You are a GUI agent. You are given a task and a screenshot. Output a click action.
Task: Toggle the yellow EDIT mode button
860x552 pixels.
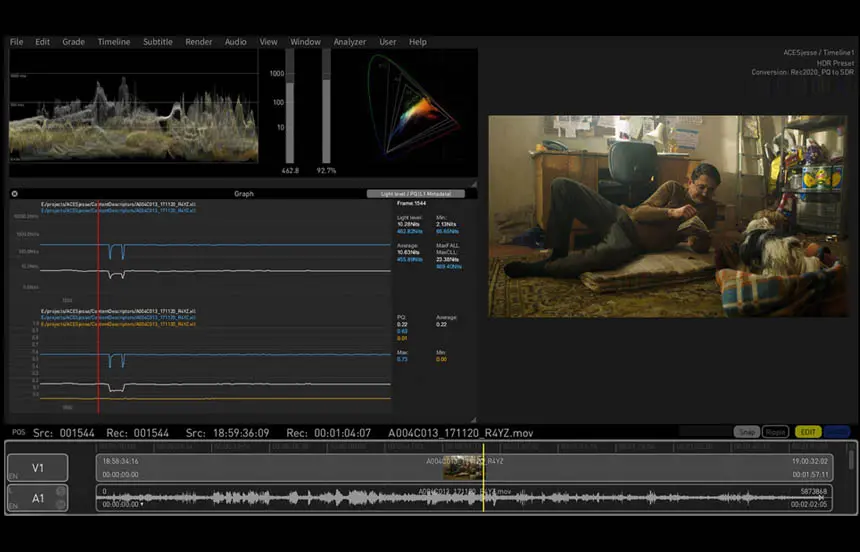[x=808, y=432]
